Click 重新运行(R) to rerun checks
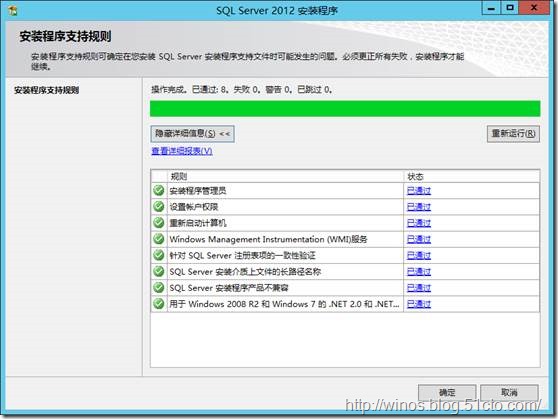558x419 pixels. click(513, 134)
